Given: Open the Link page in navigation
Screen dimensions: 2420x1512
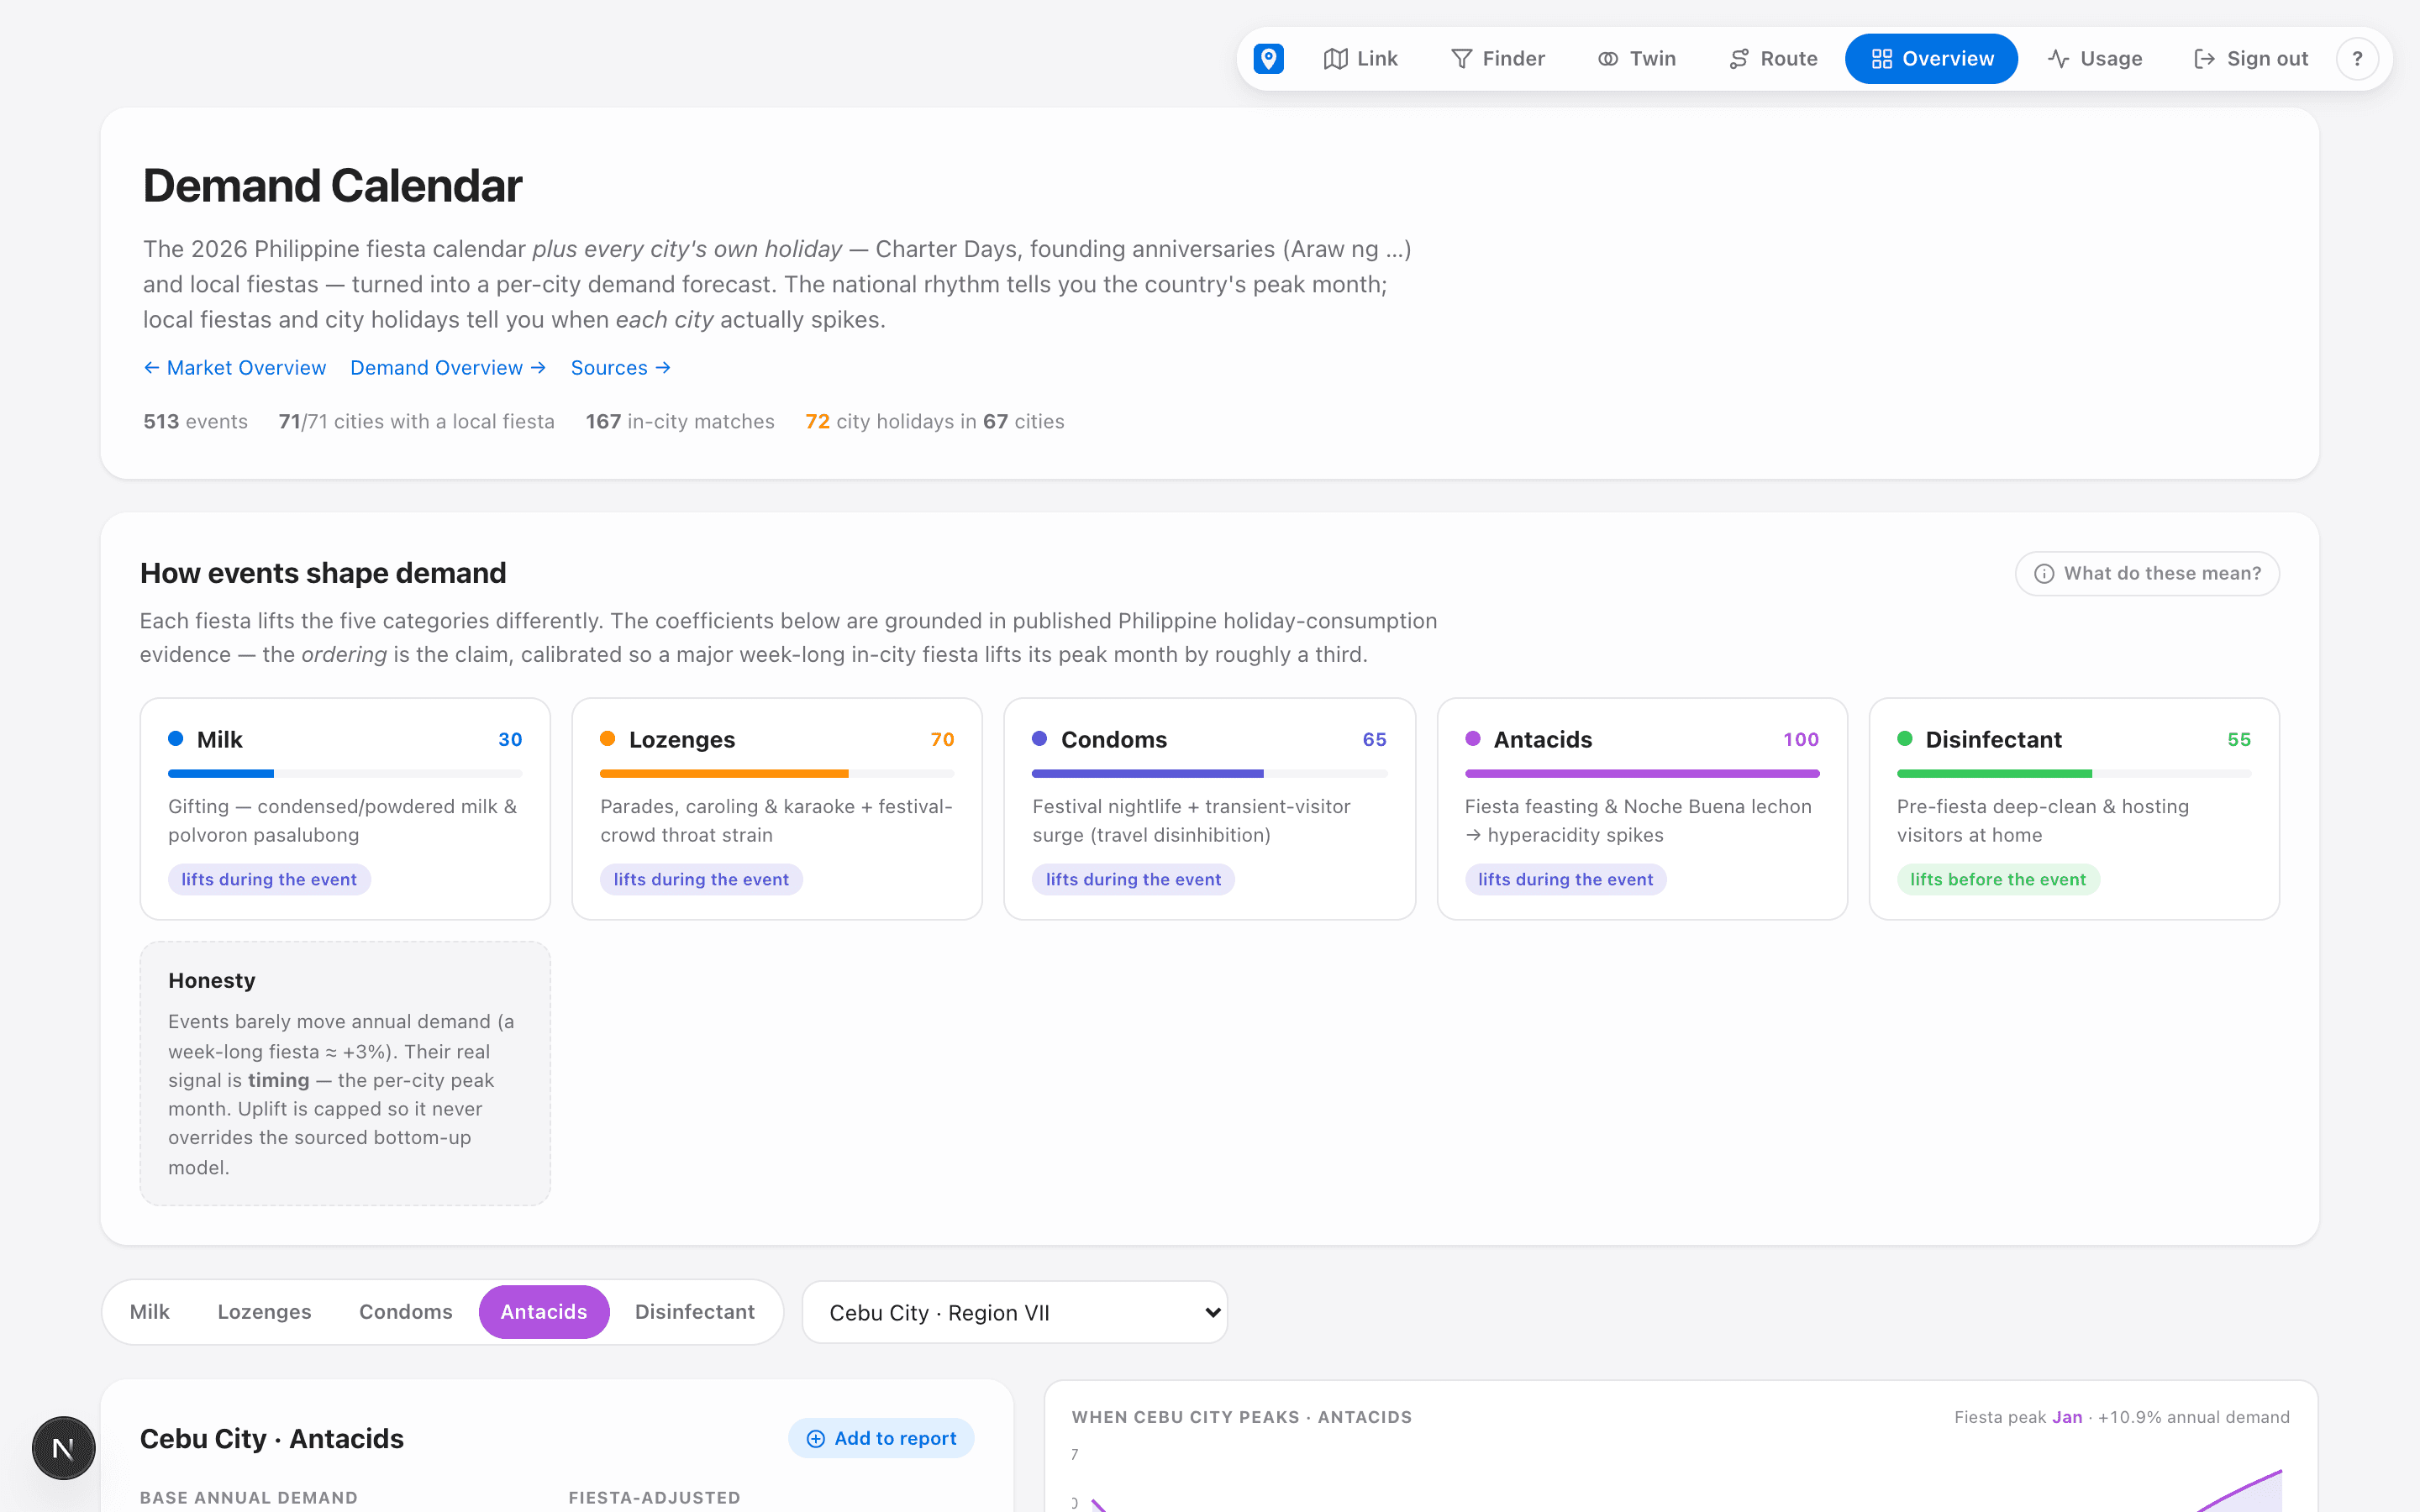Looking at the screenshot, I should [x=1360, y=59].
